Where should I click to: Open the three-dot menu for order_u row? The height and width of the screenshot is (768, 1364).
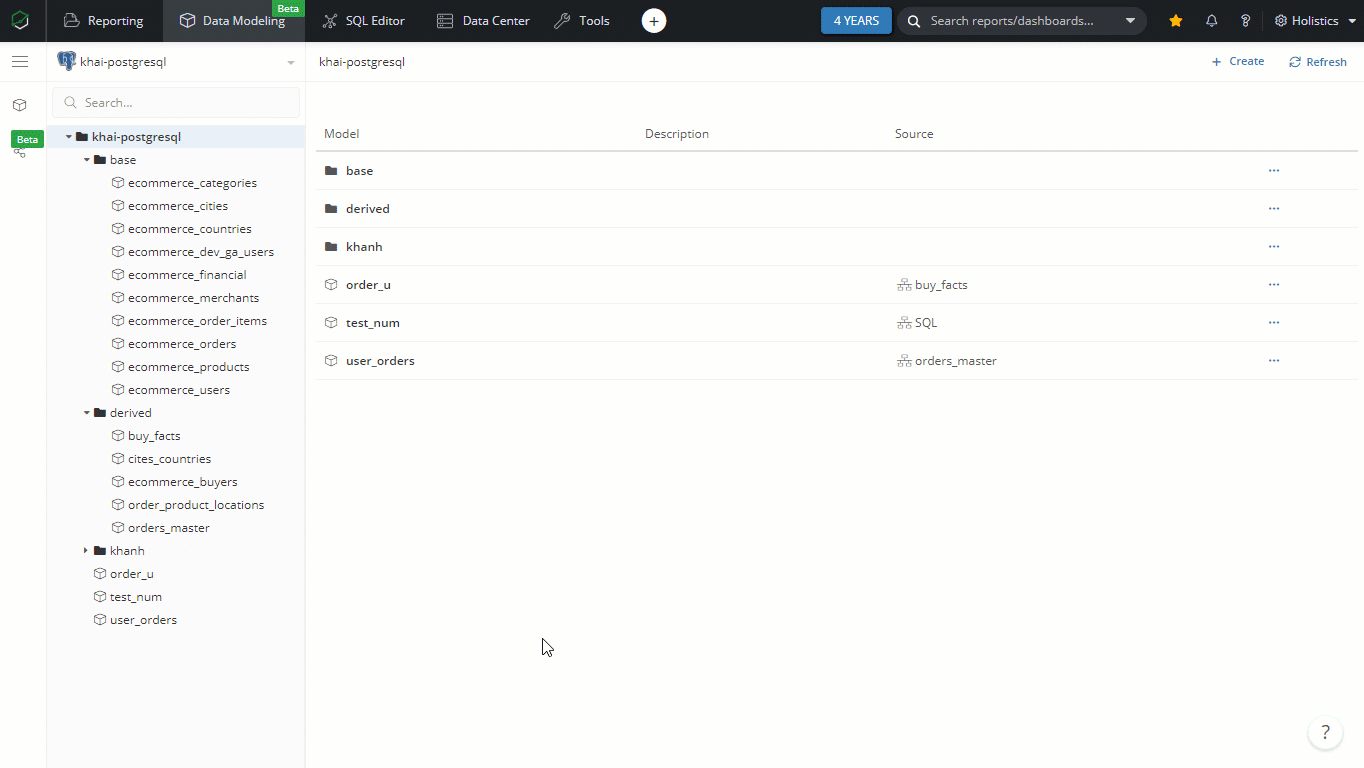(x=1274, y=285)
